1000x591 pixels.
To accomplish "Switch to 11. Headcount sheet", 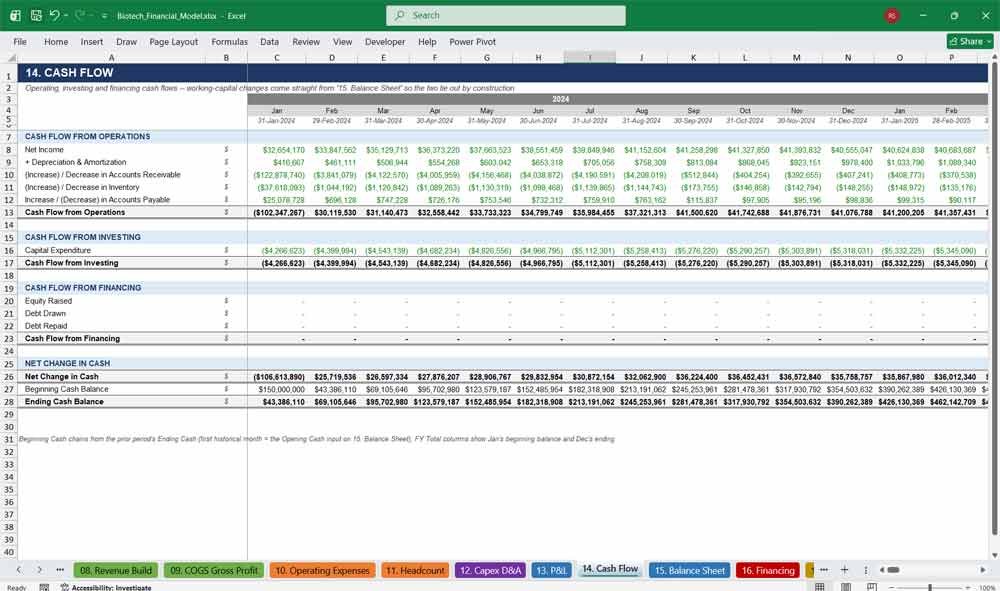I will pos(415,570).
